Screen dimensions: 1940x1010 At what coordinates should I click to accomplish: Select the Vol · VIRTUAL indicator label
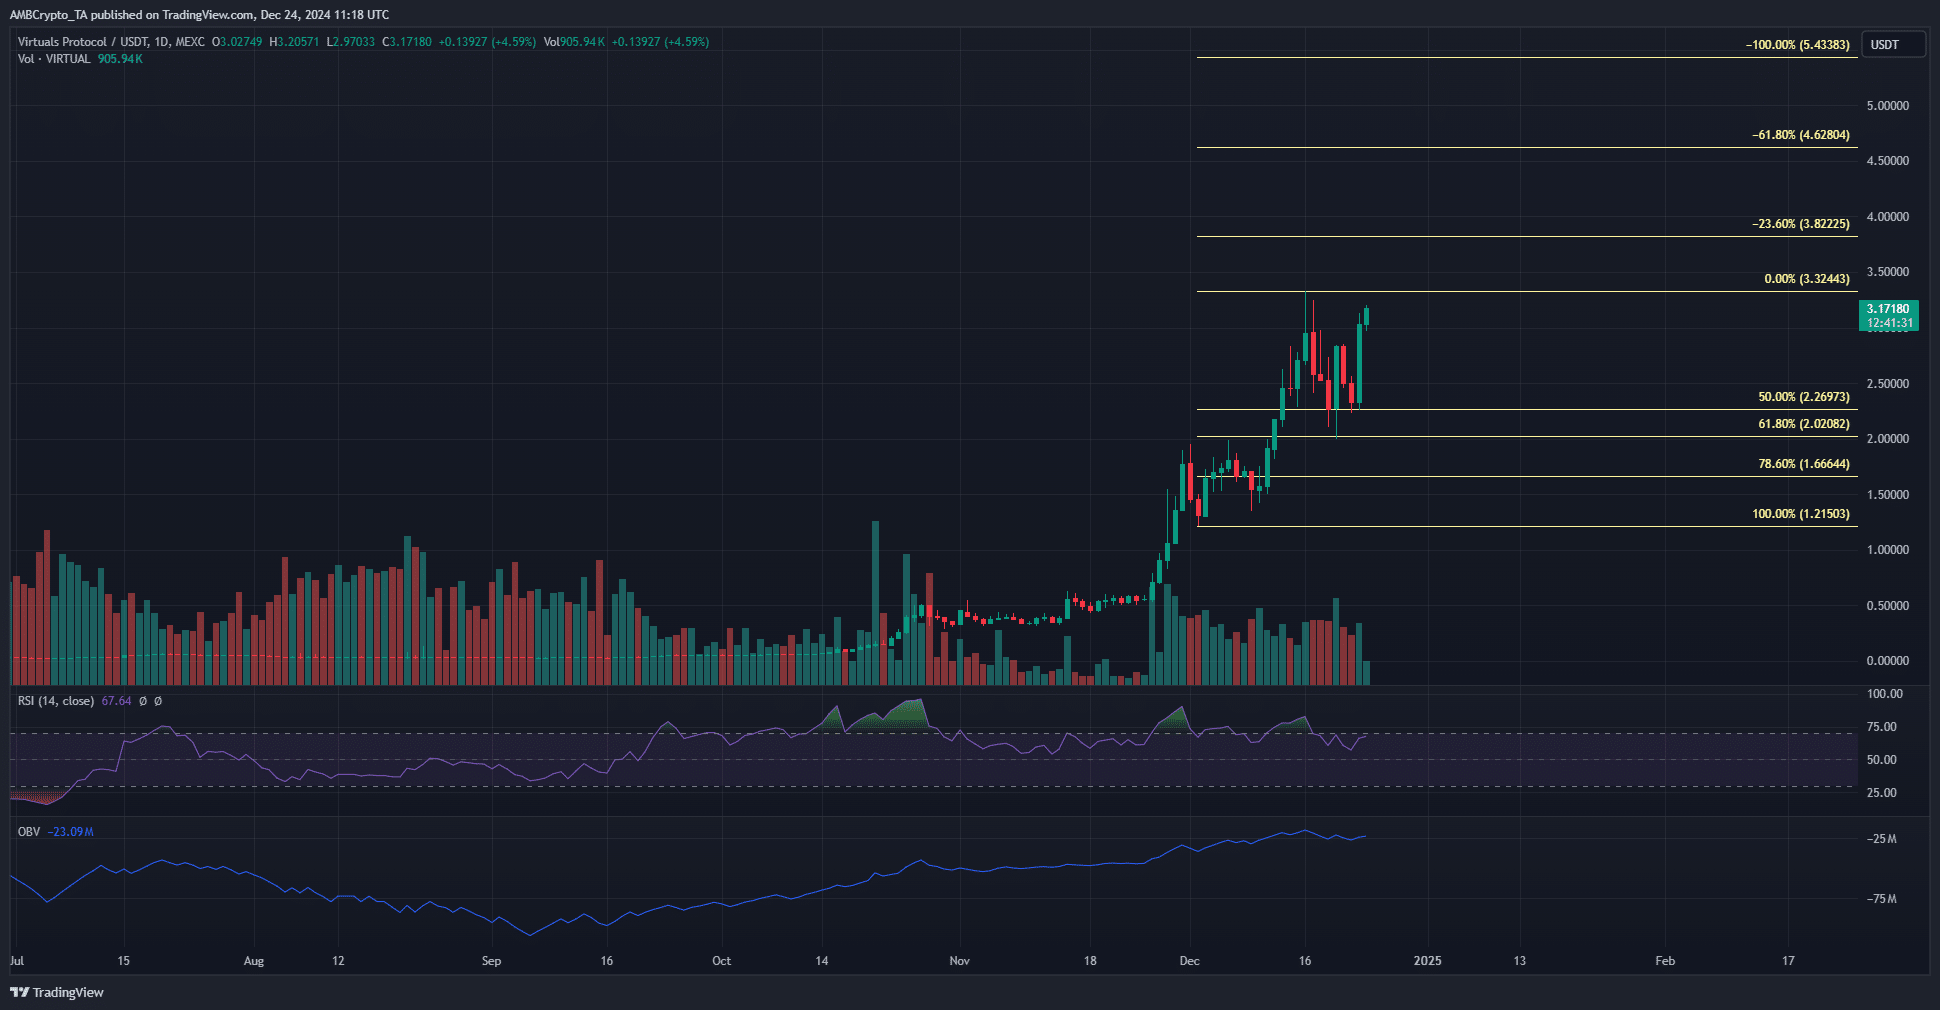(54, 59)
